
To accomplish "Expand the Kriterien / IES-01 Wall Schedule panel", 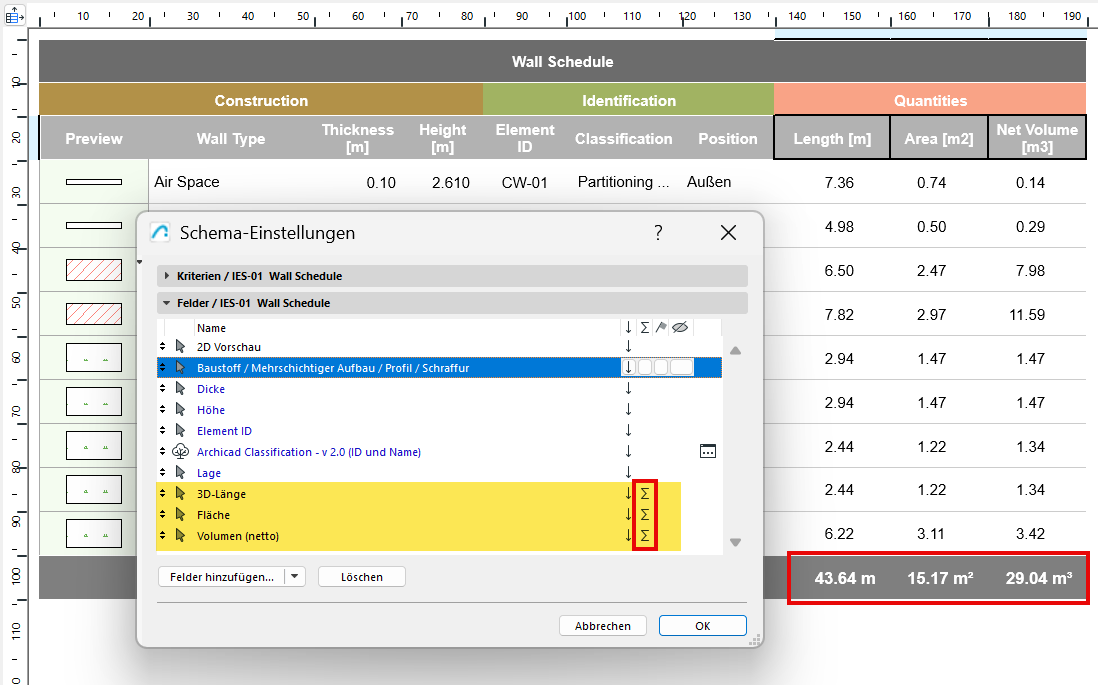I will (x=167, y=276).
